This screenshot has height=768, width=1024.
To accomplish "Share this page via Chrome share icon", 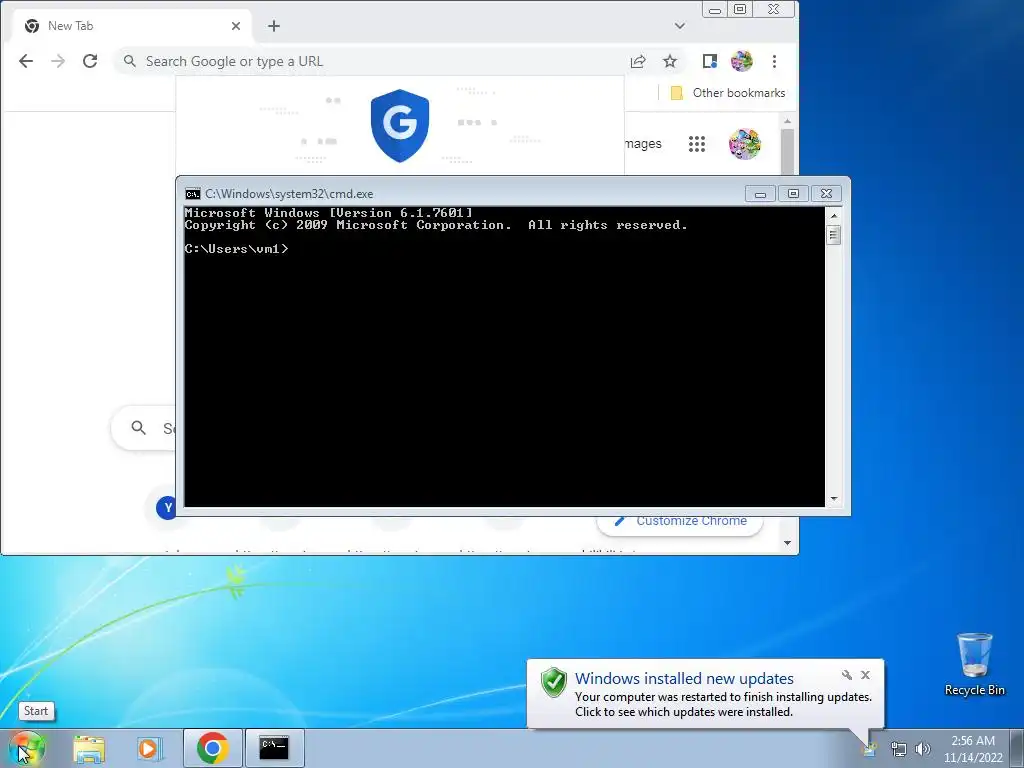I will [638, 61].
